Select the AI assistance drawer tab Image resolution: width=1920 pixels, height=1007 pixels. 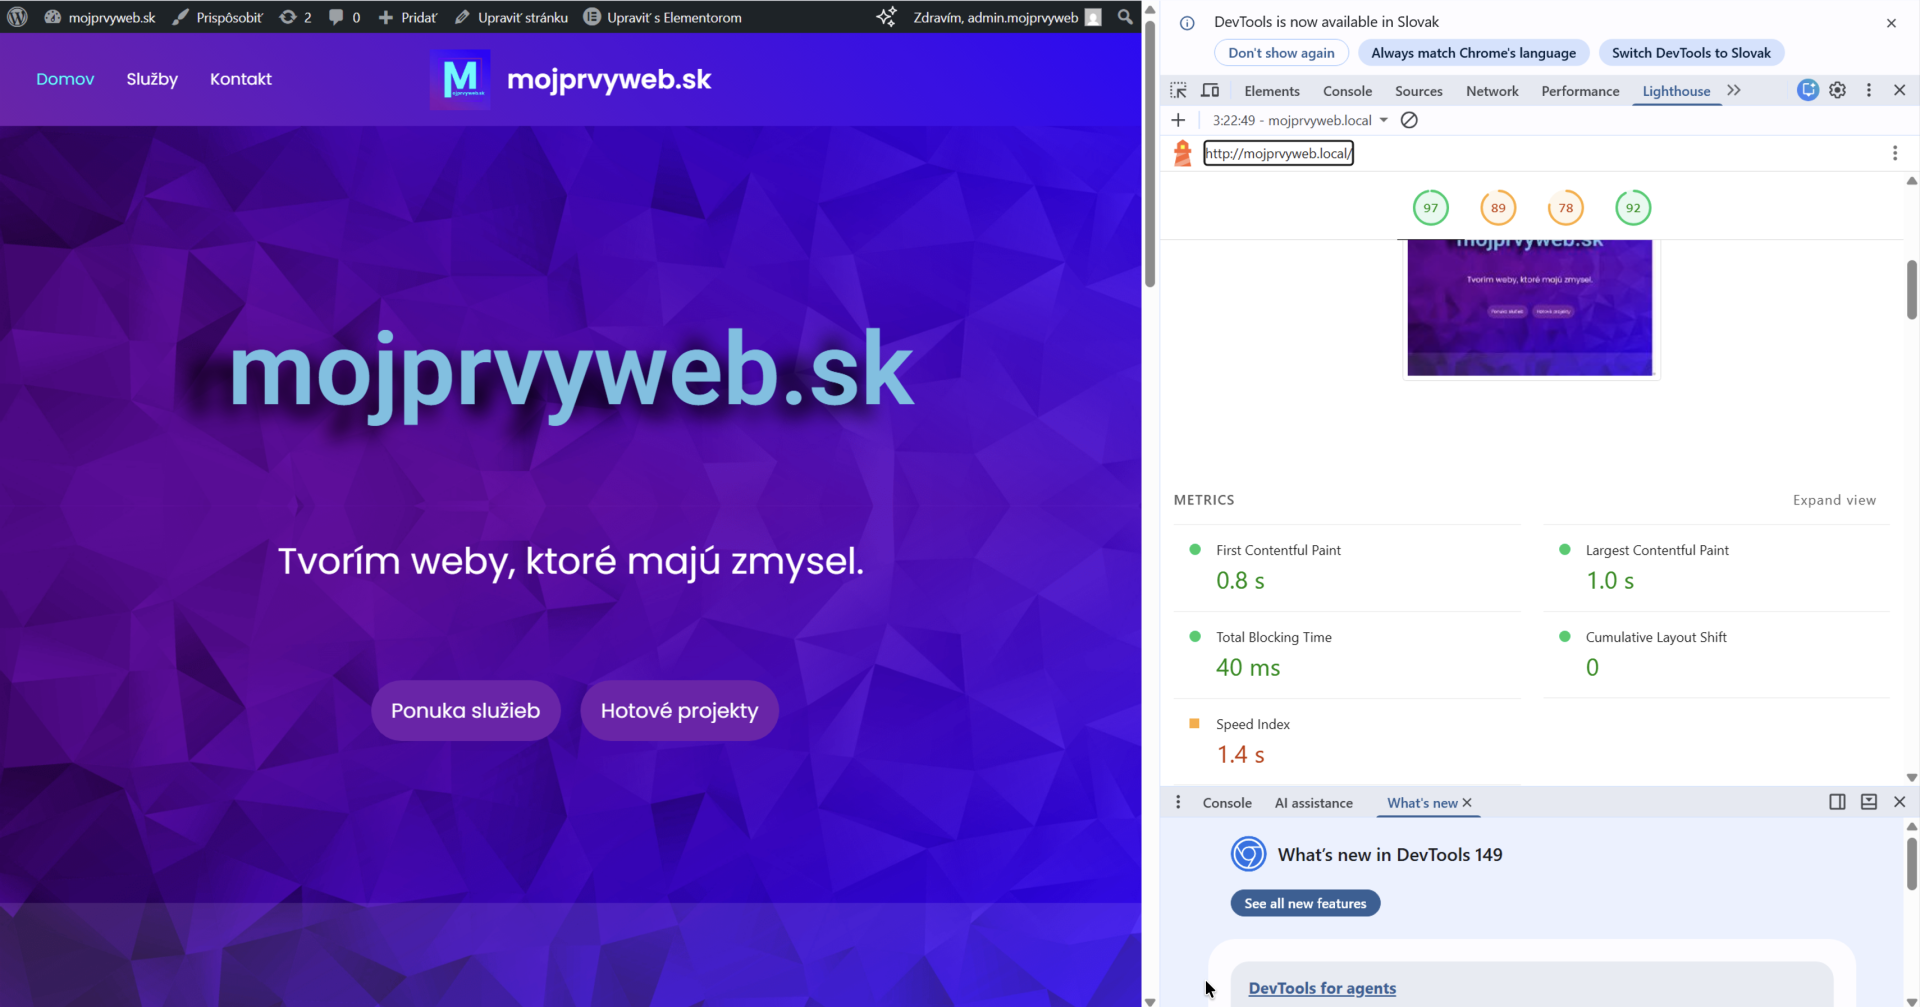(x=1314, y=803)
